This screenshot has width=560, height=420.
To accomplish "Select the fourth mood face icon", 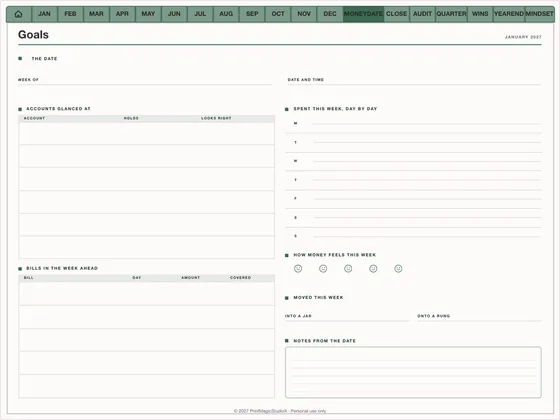I will tap(373, 269).
